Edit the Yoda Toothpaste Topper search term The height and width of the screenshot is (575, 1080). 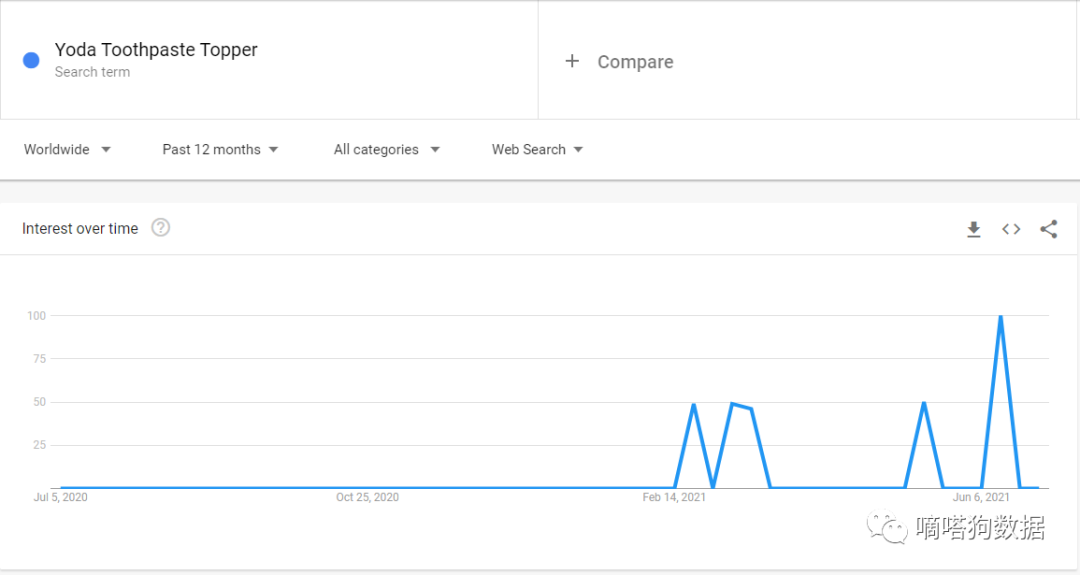pyautogui.click(x=156, y=50)
